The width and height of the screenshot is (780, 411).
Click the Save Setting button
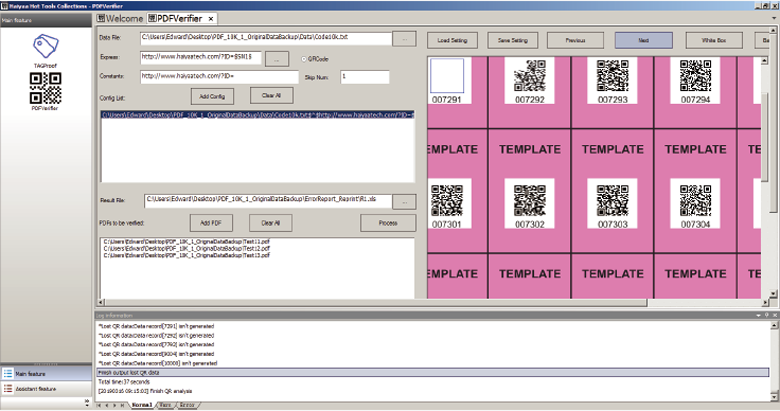coord(512,40)
